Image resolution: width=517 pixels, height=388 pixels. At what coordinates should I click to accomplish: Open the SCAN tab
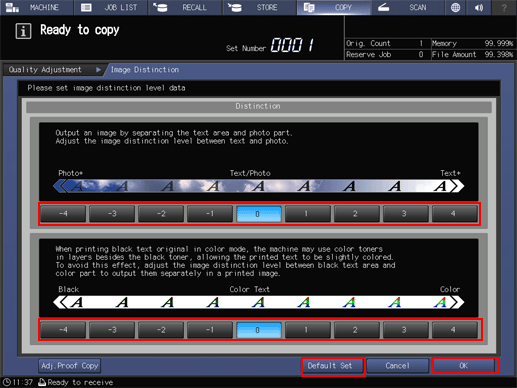(407, 7)
